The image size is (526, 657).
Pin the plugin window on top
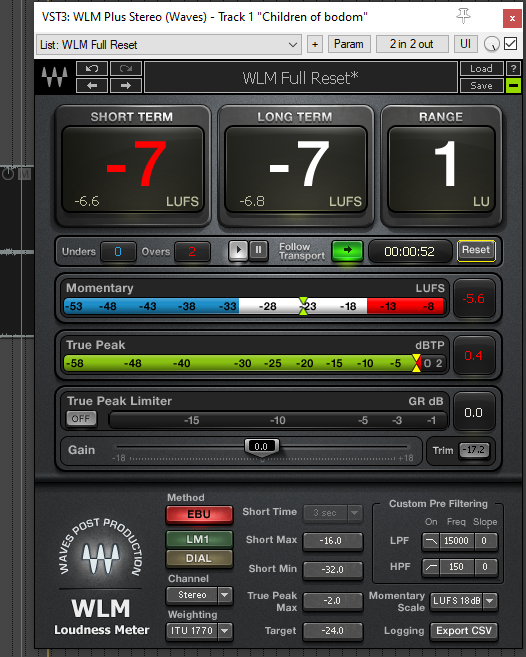coord(464,17)
